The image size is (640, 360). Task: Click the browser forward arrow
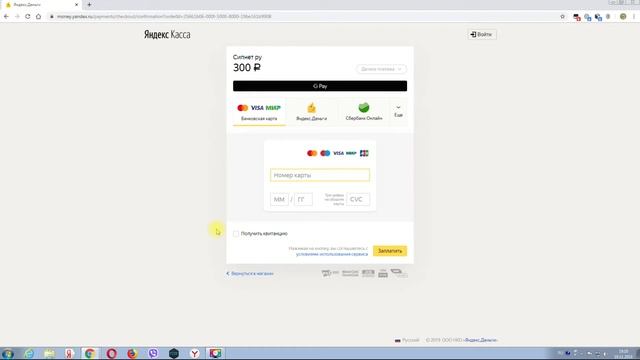point(17,16)
